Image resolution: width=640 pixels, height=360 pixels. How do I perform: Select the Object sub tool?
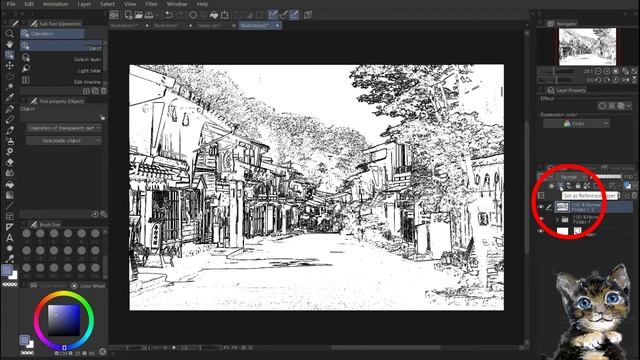point(62,47)
